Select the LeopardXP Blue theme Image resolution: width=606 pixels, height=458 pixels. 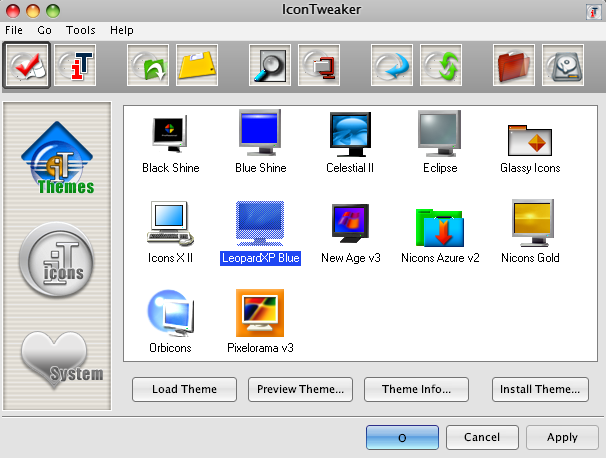[x=260, y=232]
